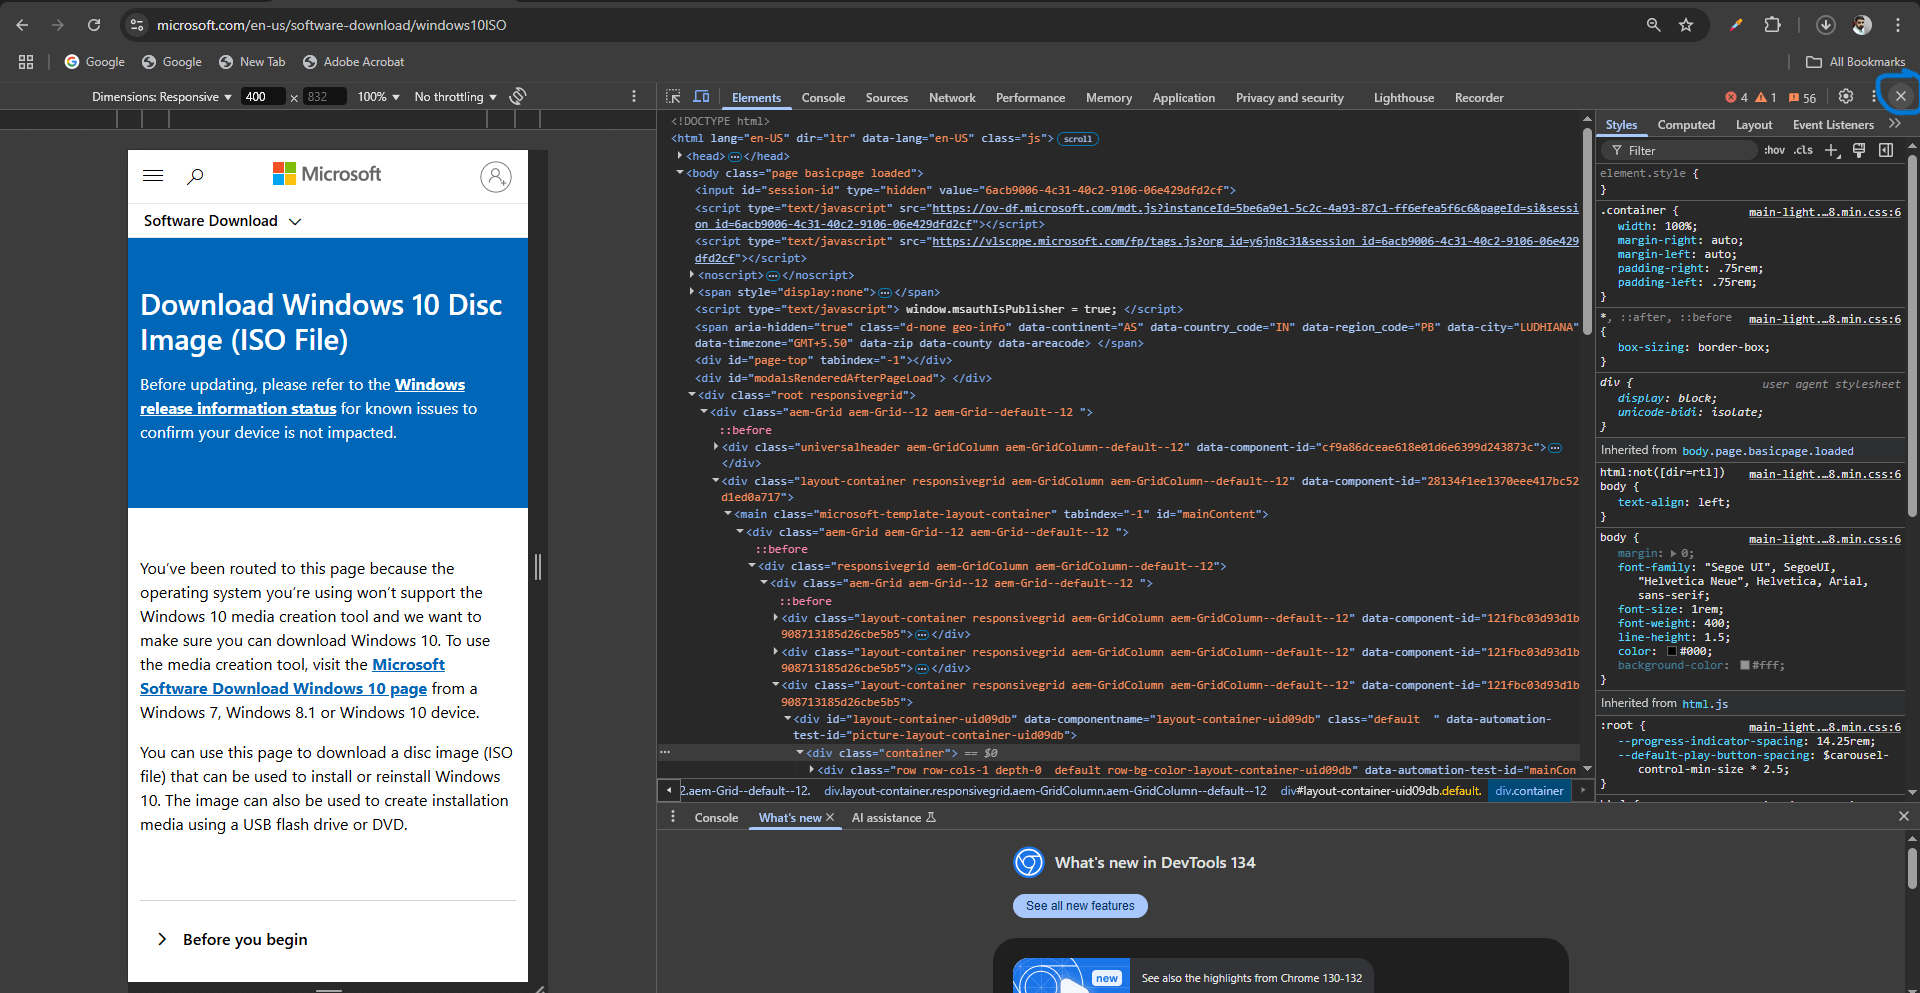Open the Microsoft account sign-in icon
The width and height of the screenshot is (1920, 993).
point(496,177)
